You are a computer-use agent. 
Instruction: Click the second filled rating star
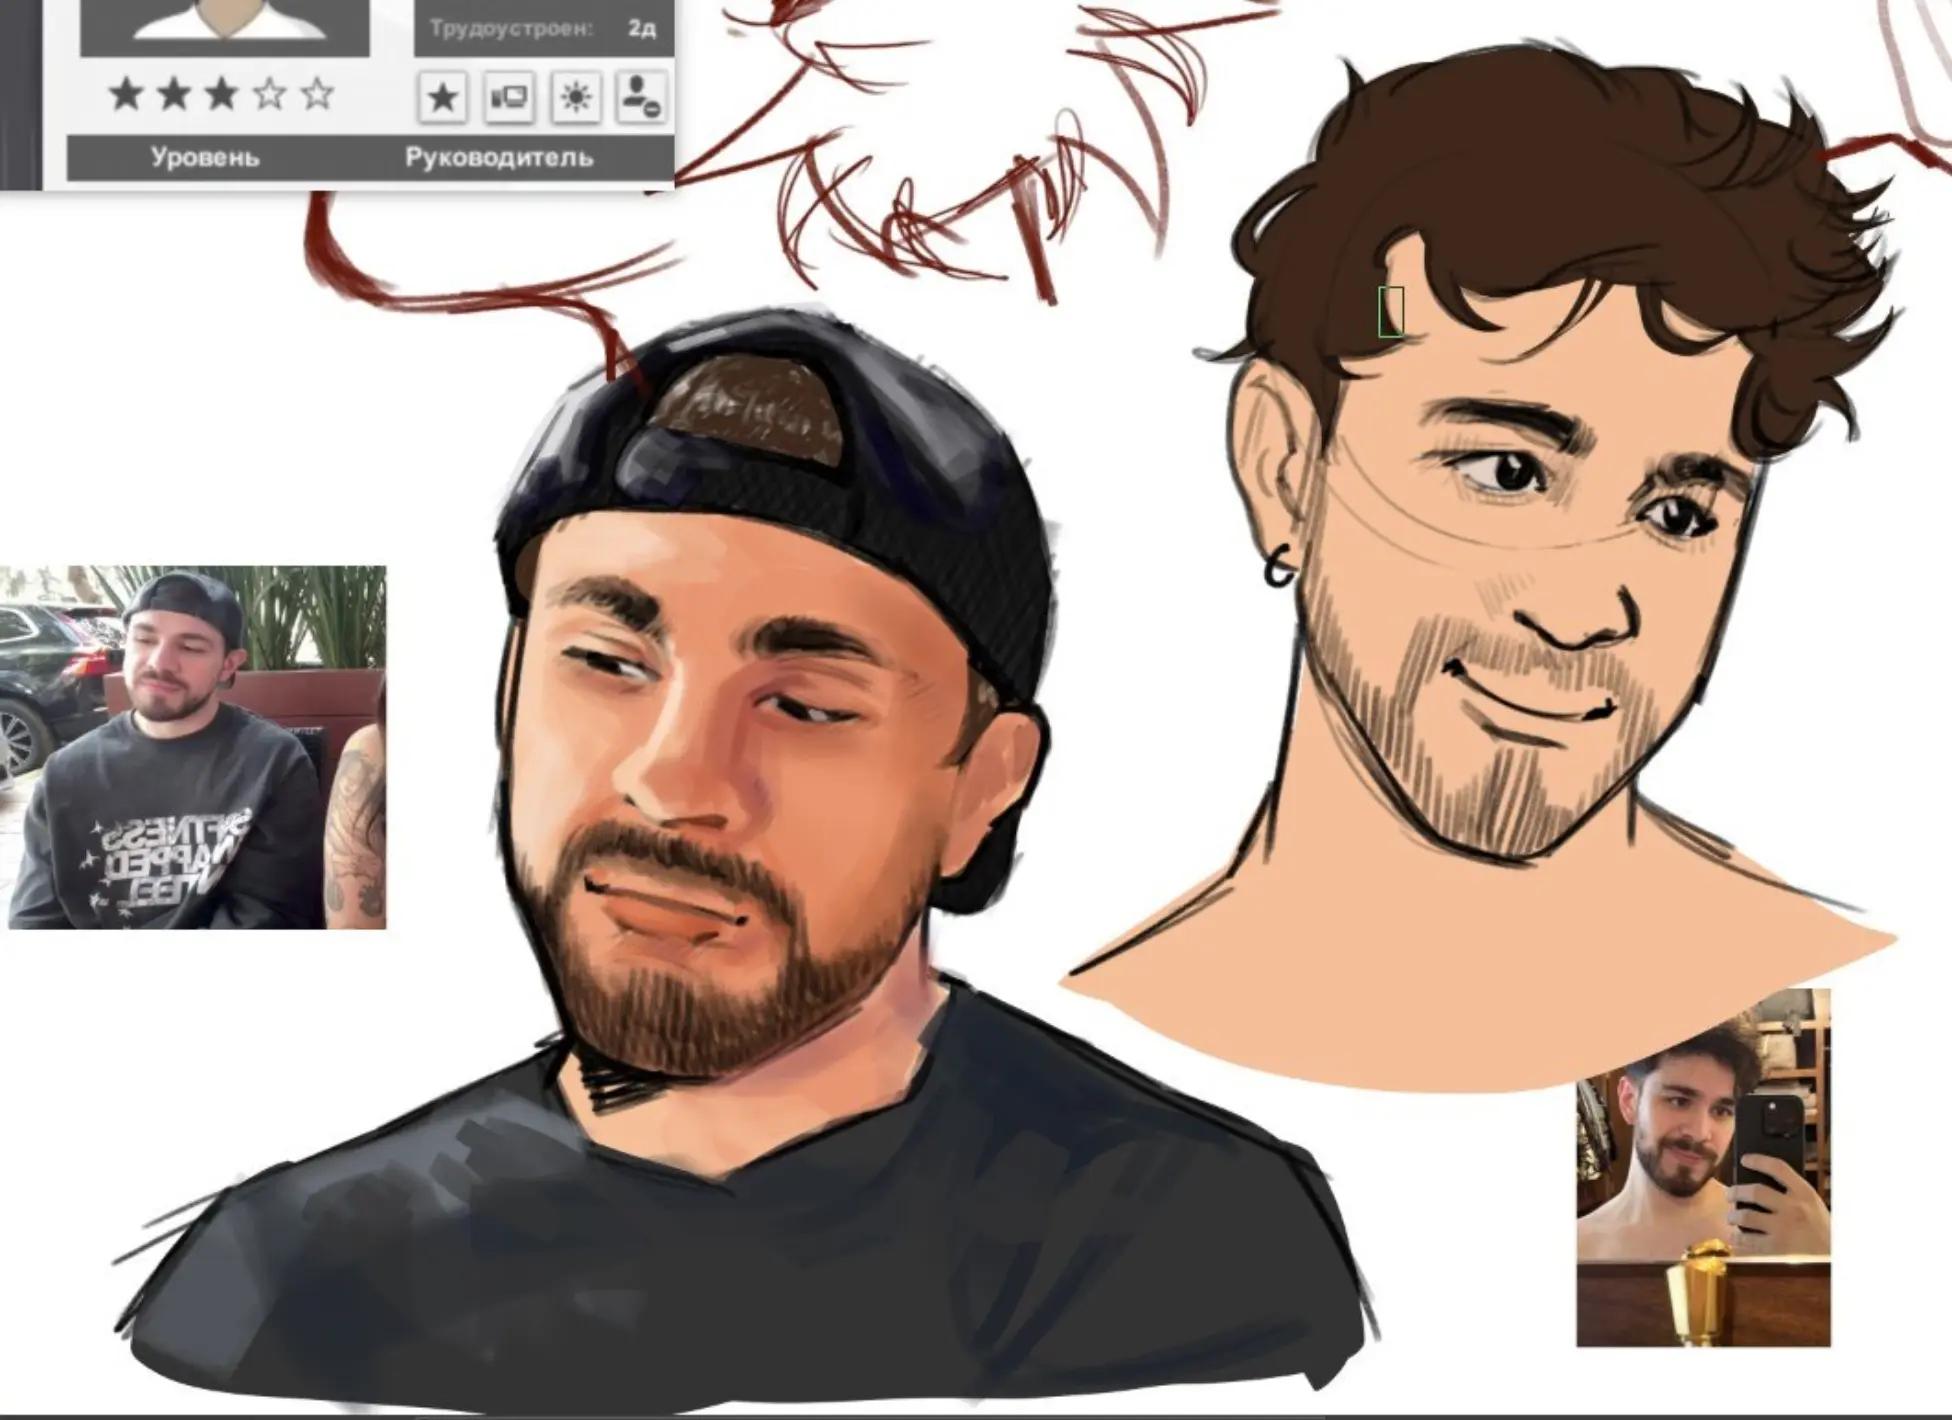[x=174, y=94]
